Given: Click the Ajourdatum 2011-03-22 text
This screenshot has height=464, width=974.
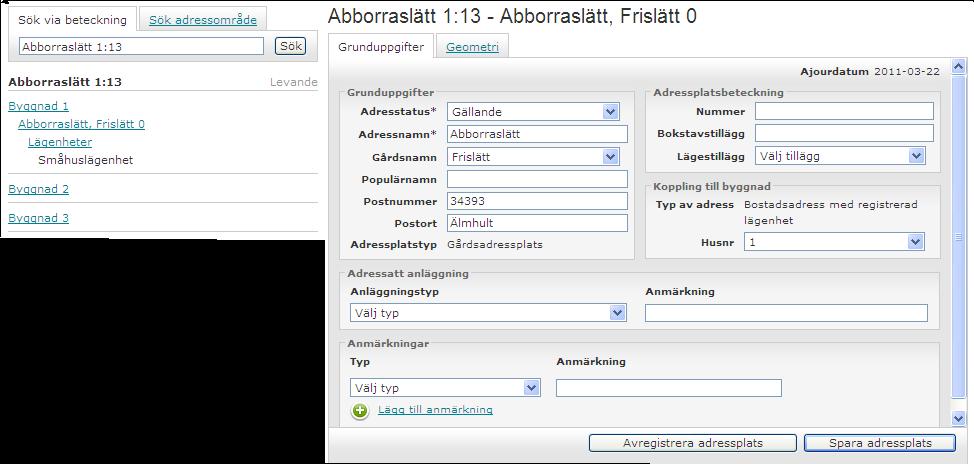Looking at the screenshot, I should (x=870, y=71).
